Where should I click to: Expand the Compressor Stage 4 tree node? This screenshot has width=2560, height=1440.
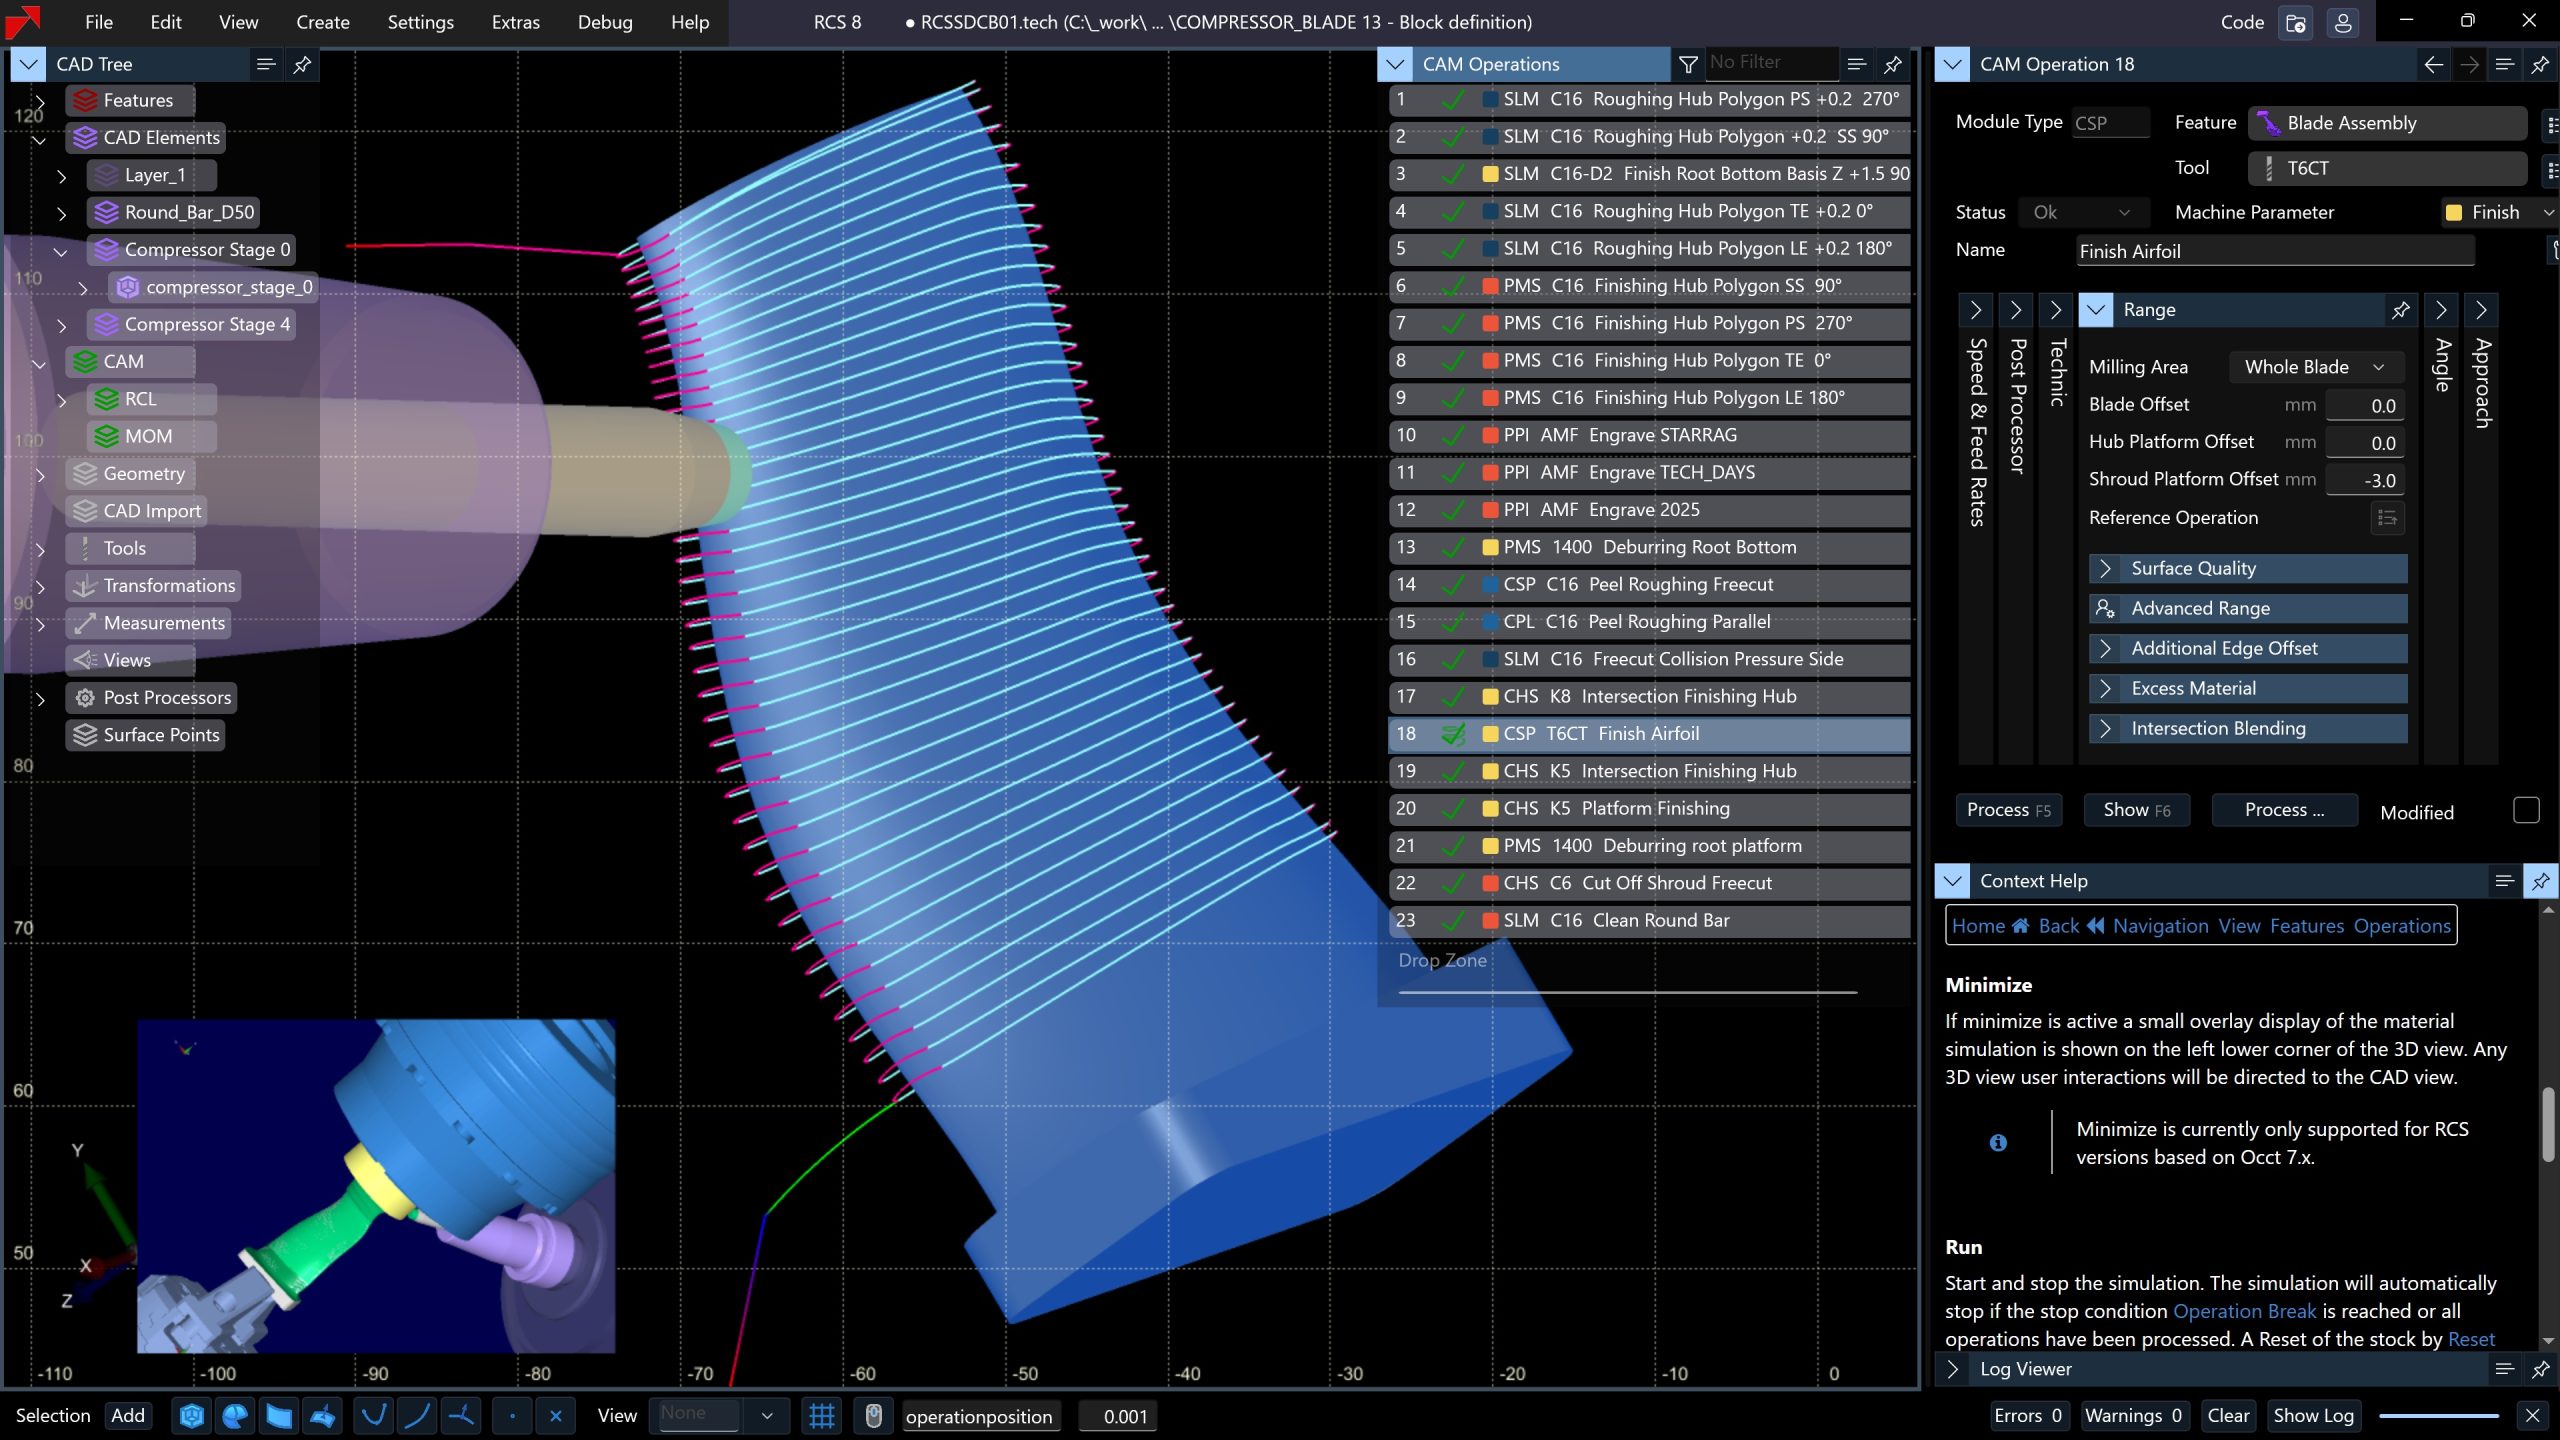tap(62, 325)
